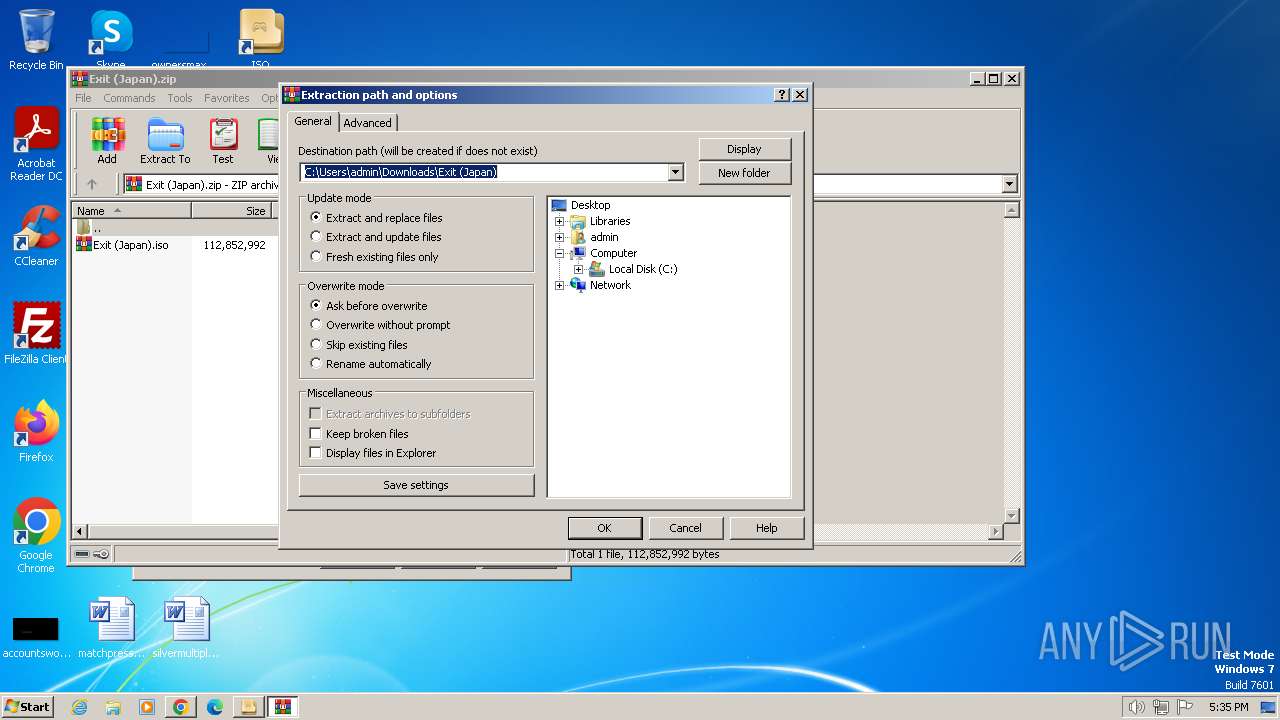The height and width of the screenshot is (720, 1280).
Task: Open Firefox desktop shortcut
Action: pos(36,431)
